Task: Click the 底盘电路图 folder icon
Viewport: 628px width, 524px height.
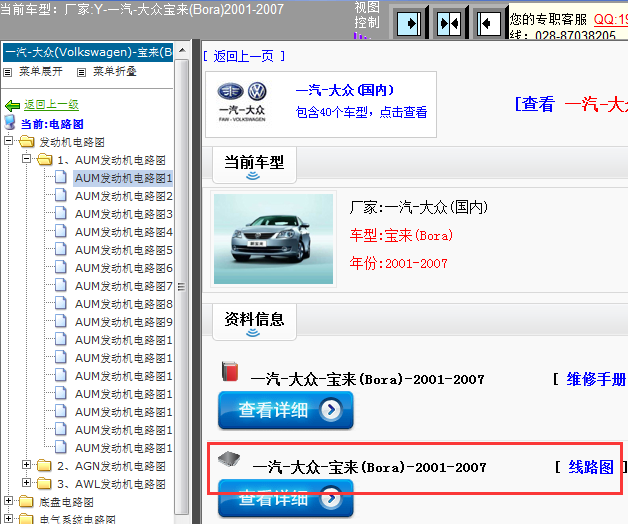Action: tap(26, 502)
